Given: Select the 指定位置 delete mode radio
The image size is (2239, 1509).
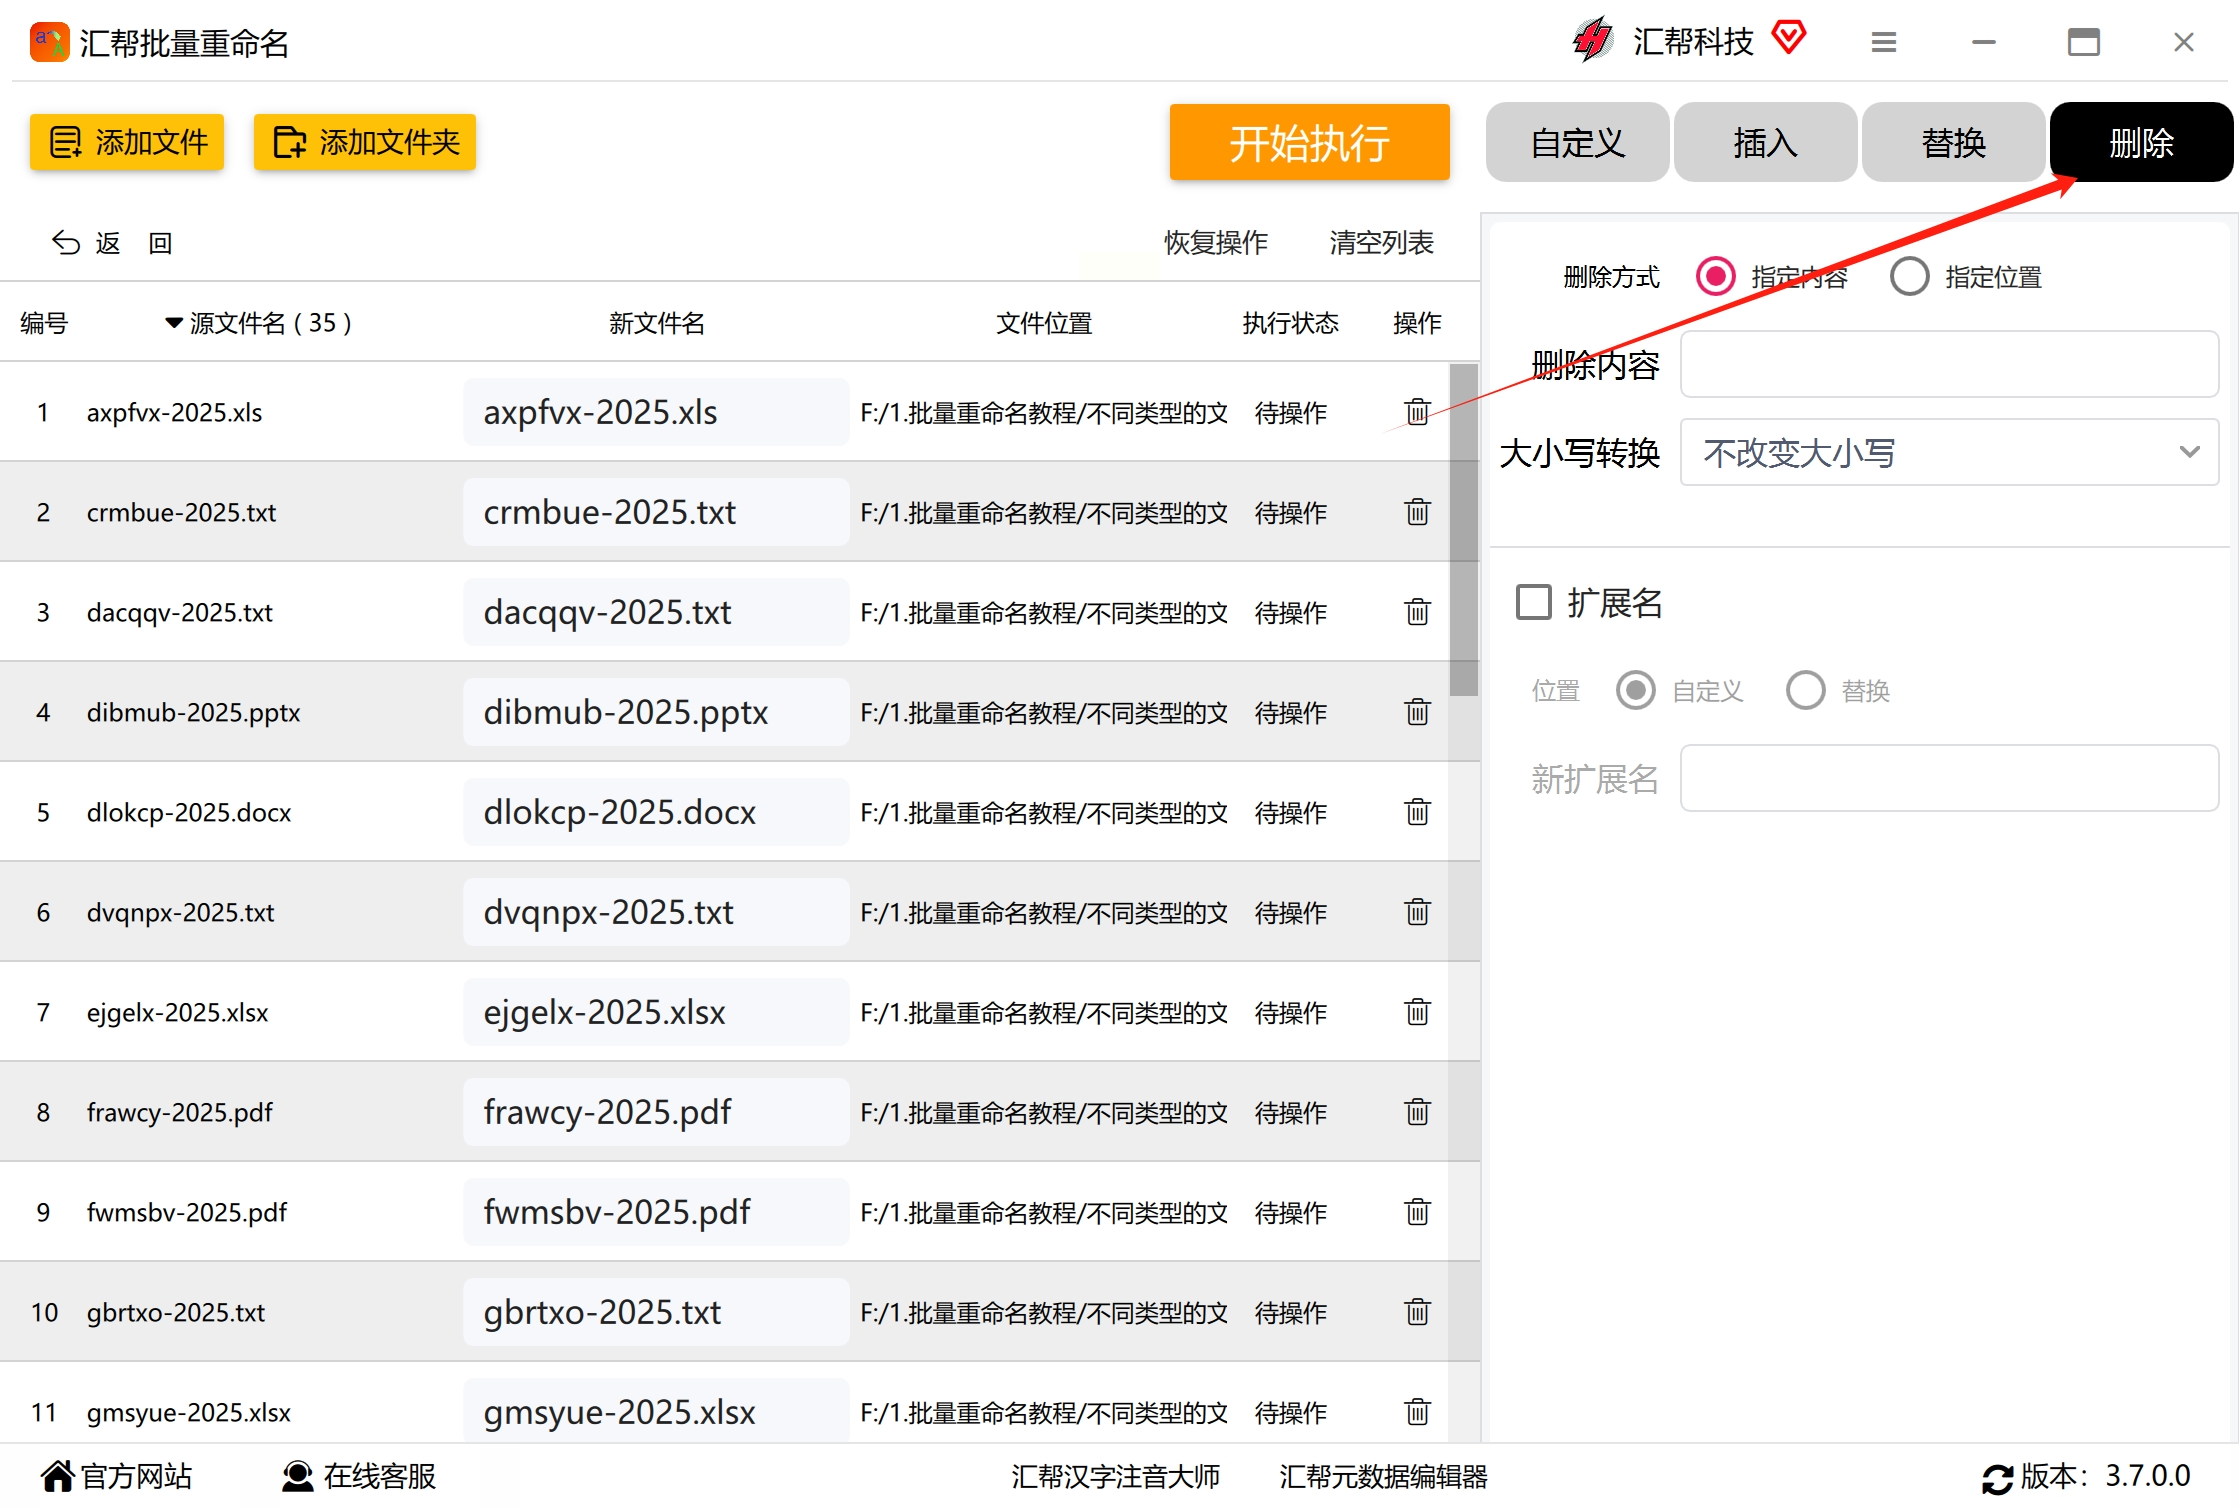Looking at the screenshot, I should [1909, 276].
